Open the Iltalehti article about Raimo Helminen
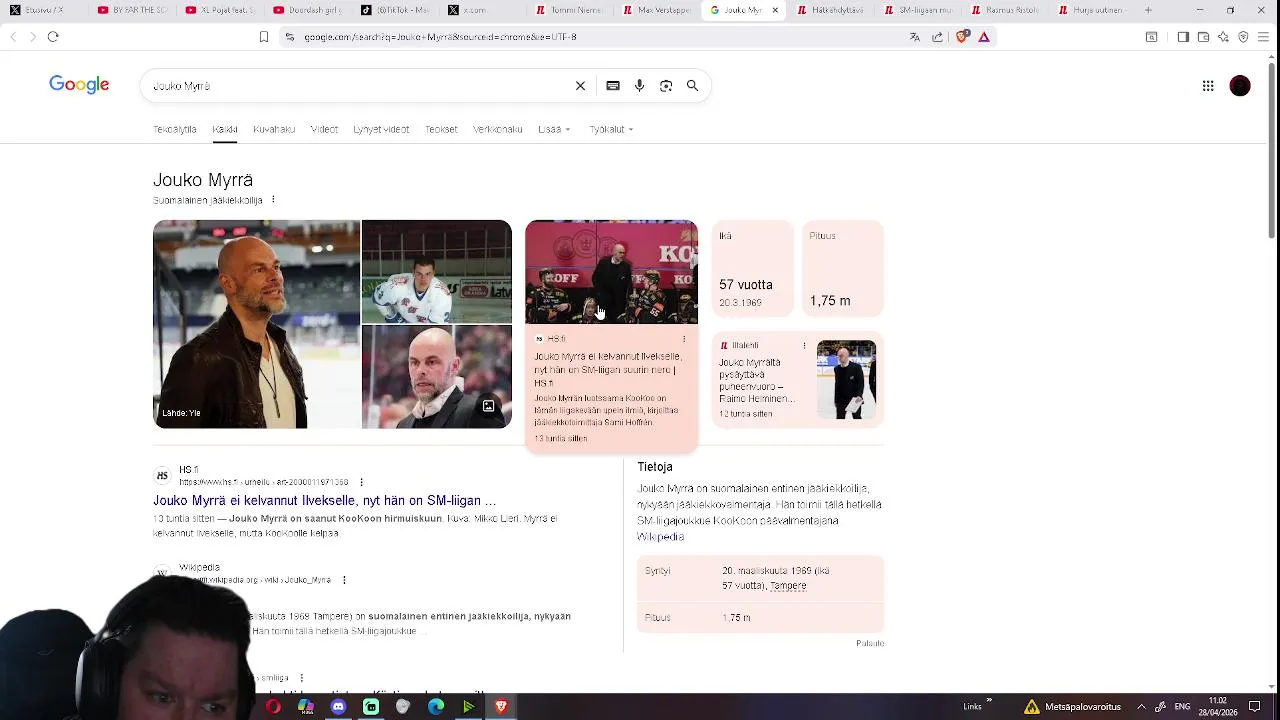Viewport: 1280px width, 720px height. point(757,380)
